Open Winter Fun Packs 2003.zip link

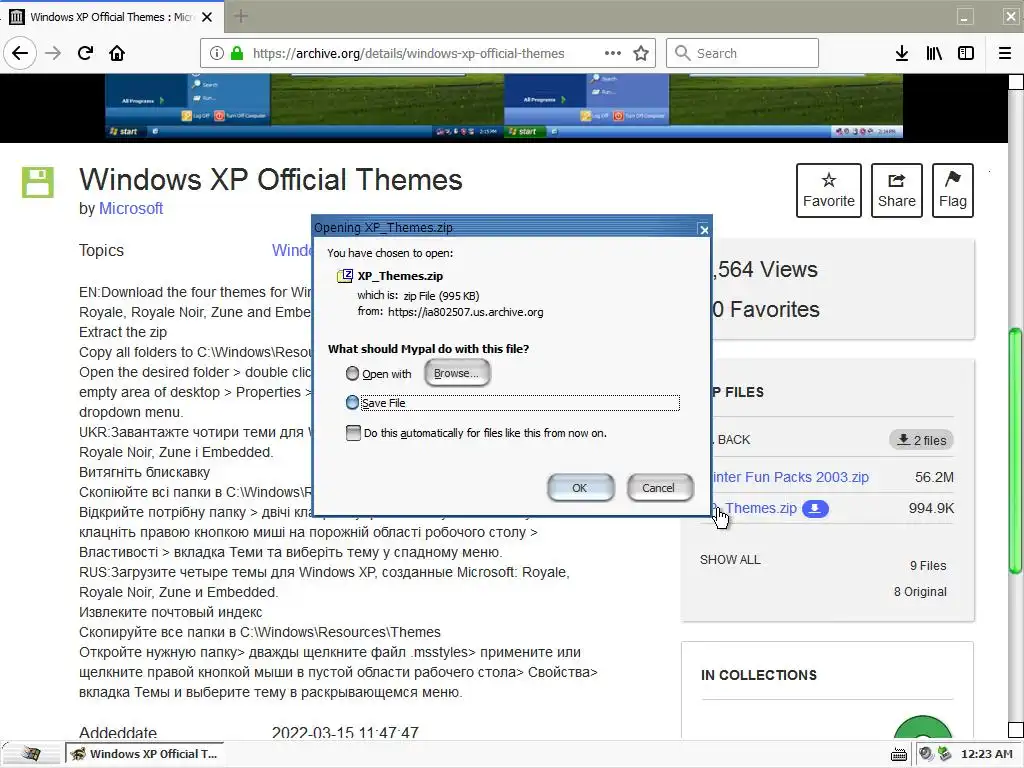790,477
